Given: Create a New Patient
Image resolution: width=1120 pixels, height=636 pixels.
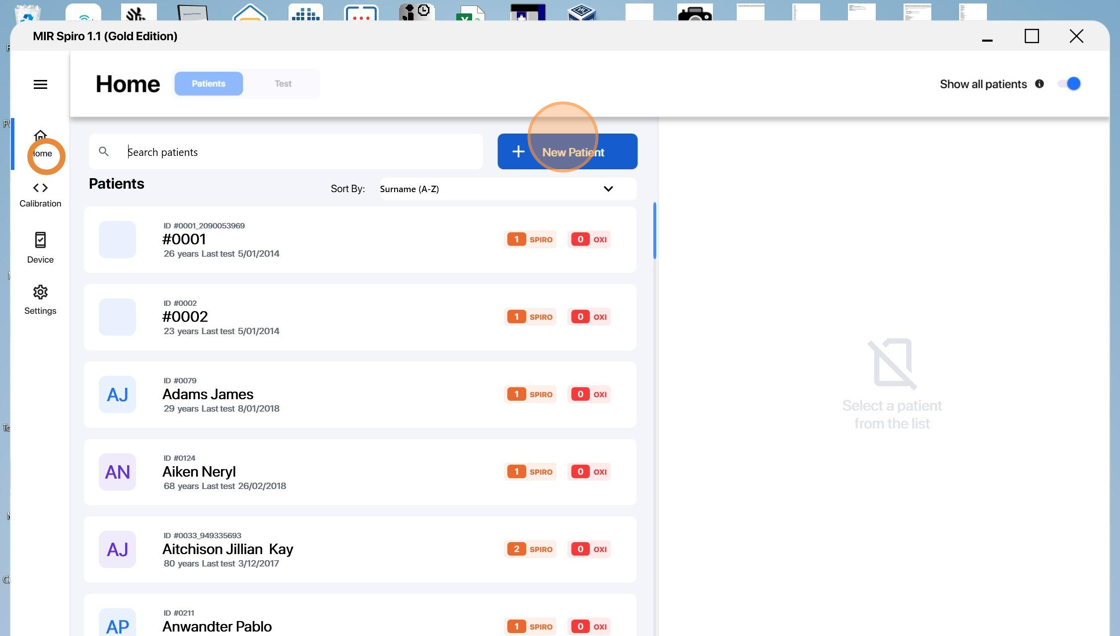Looking at the screenshot, I should point(567,151).
